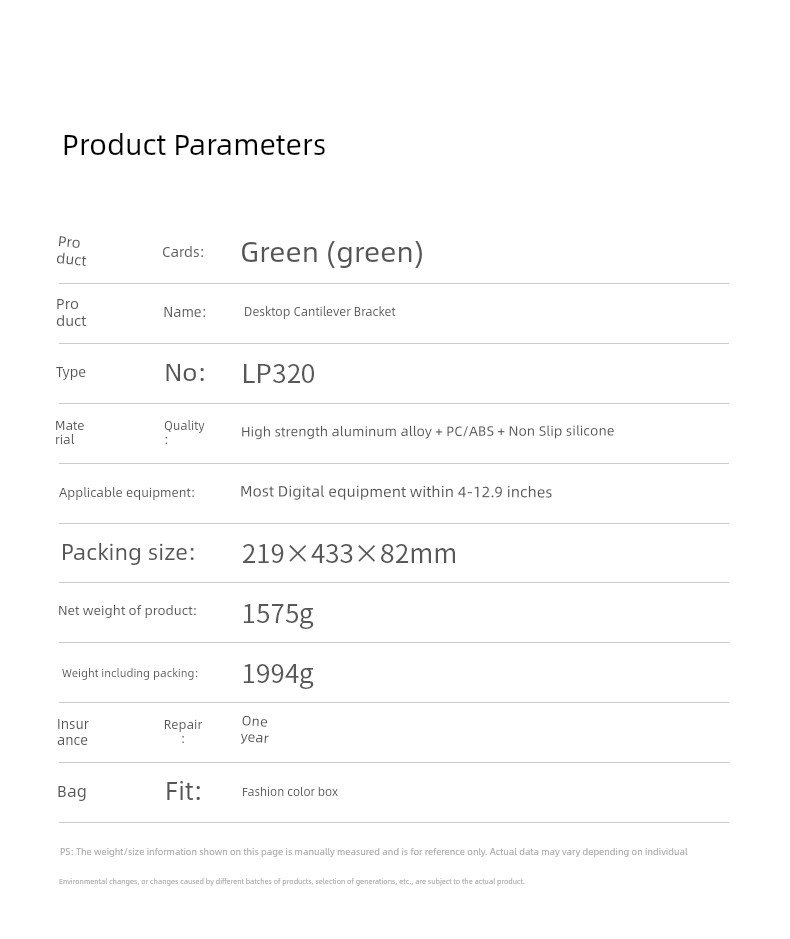
Task: Select Most Digital equipment within 4-12.9 inches
Action: 396,492
